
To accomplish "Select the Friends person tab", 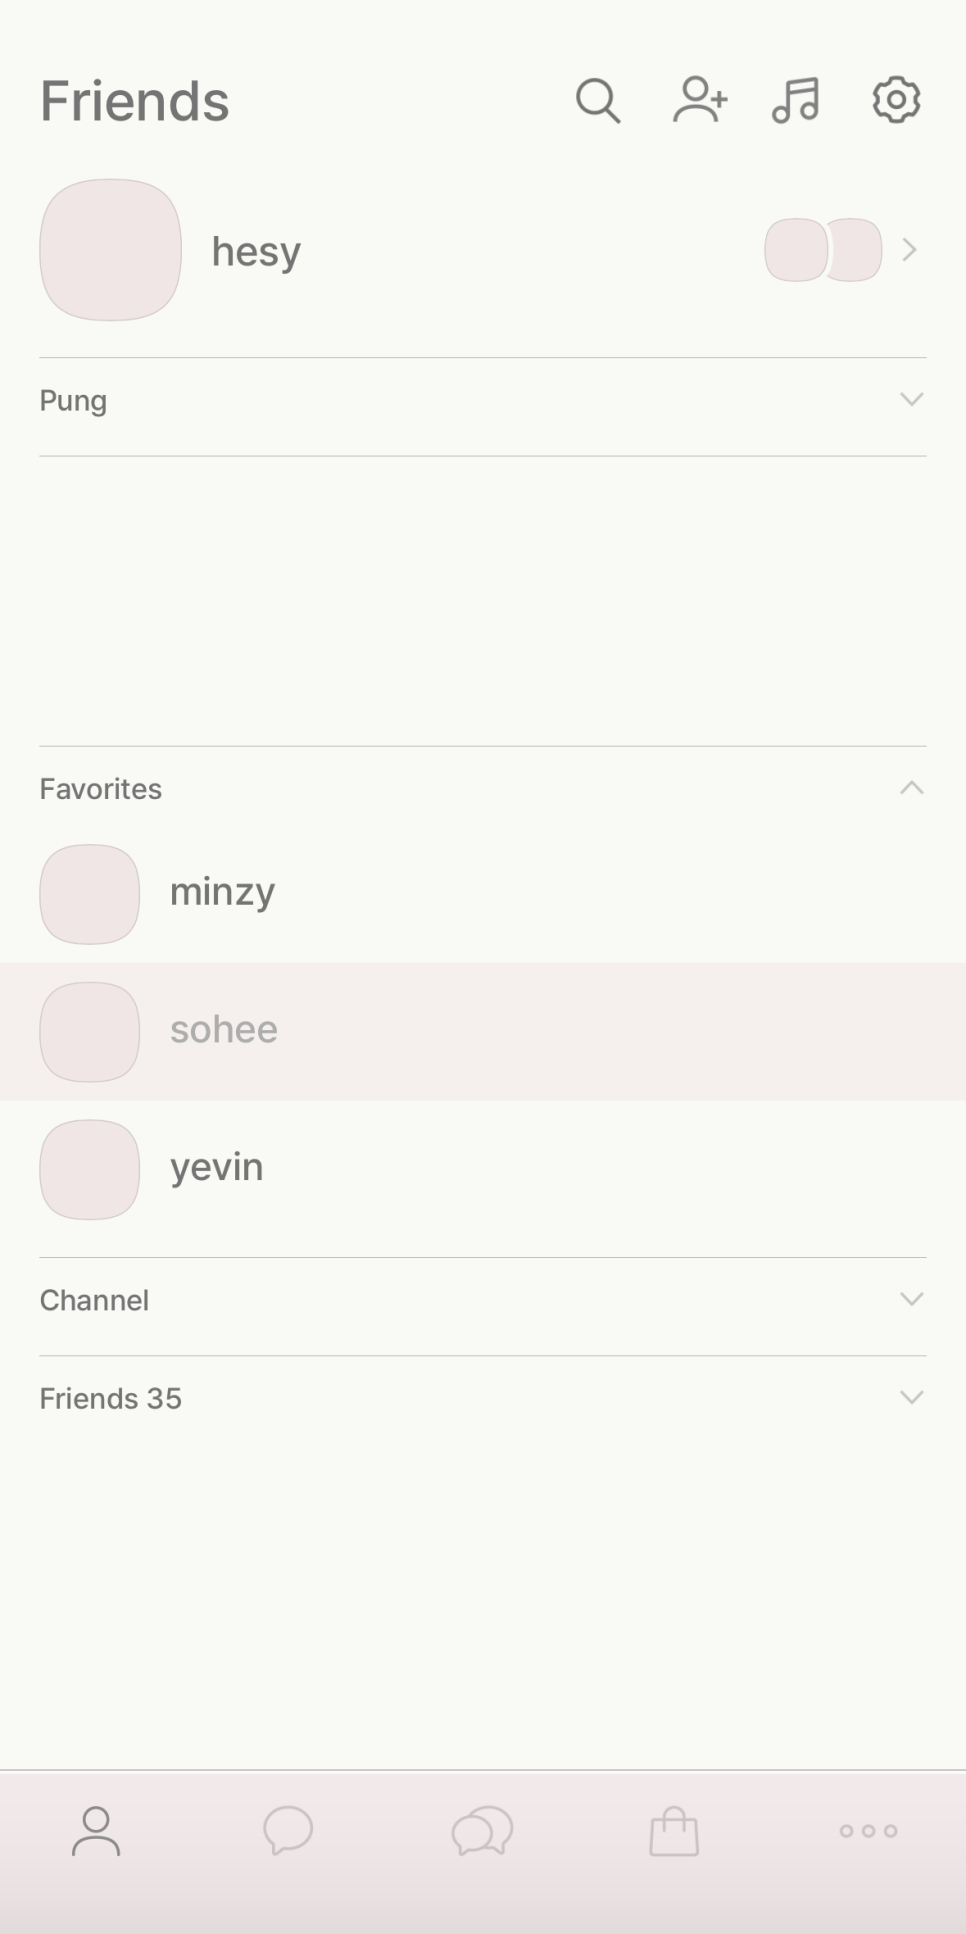I will click(x=96, y=1831).
